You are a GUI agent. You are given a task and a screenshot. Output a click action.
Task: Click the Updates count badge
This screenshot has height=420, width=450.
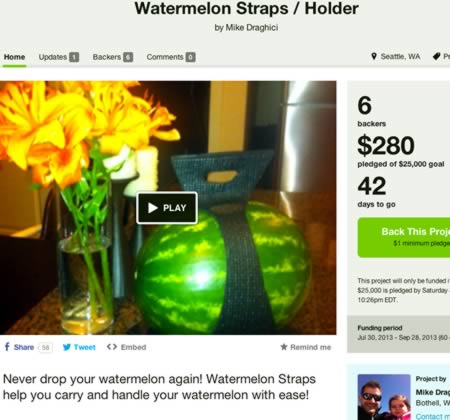click(x=74, y=57)
